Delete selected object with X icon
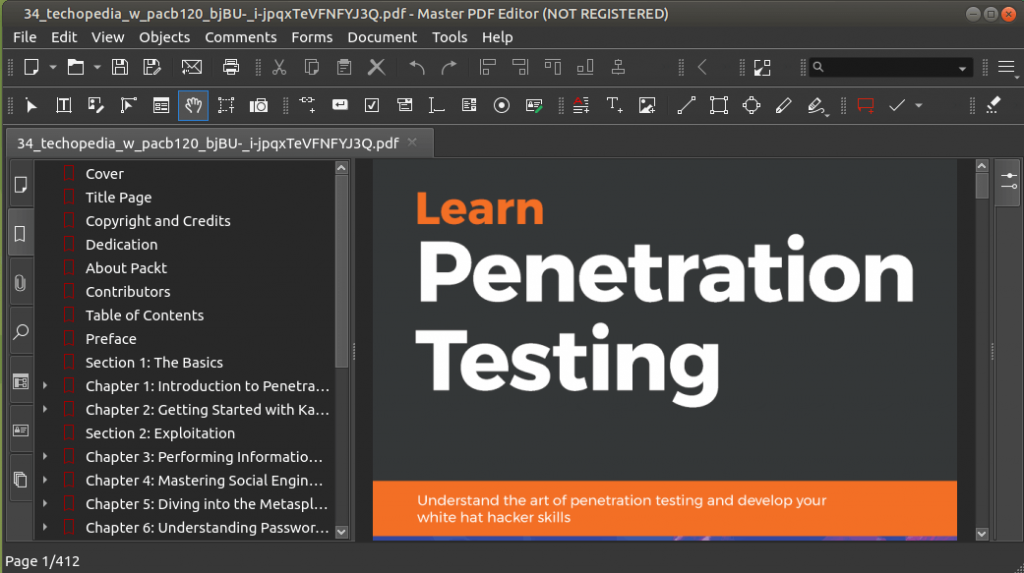Image resolution: width=1024 pixels, height=573 pixels. (x=376, y=67)
